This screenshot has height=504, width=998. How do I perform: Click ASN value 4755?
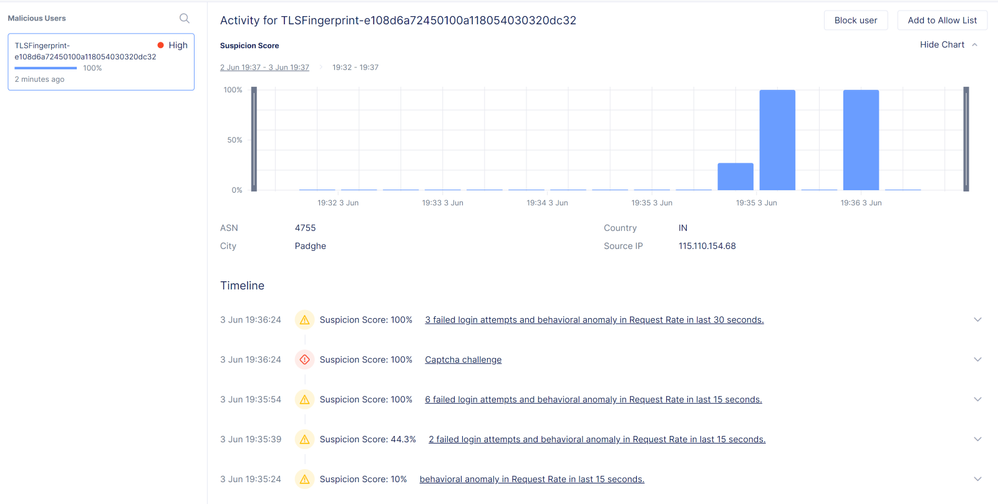point(305,228)
